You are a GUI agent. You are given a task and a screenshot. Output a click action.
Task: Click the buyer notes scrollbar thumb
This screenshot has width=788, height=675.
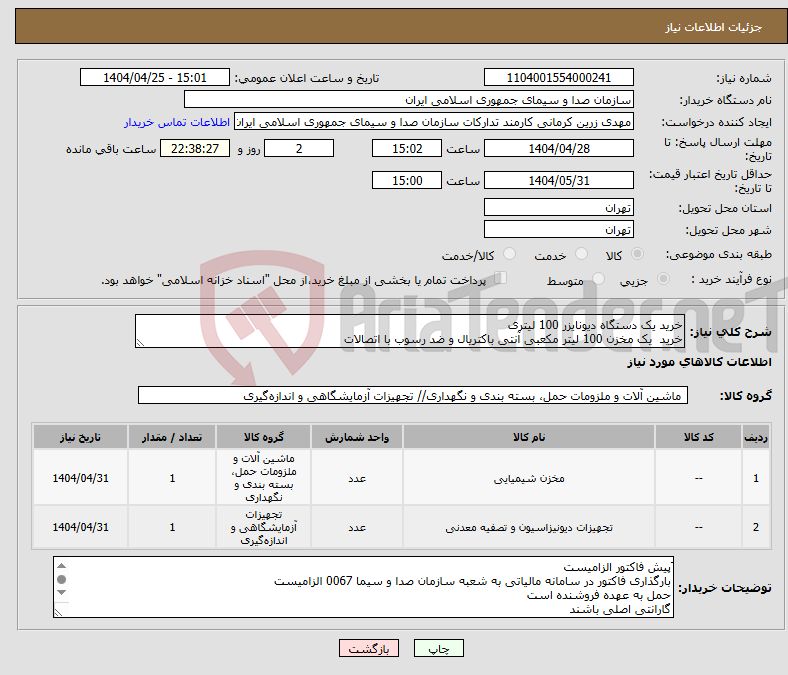[x=61, y=580]
